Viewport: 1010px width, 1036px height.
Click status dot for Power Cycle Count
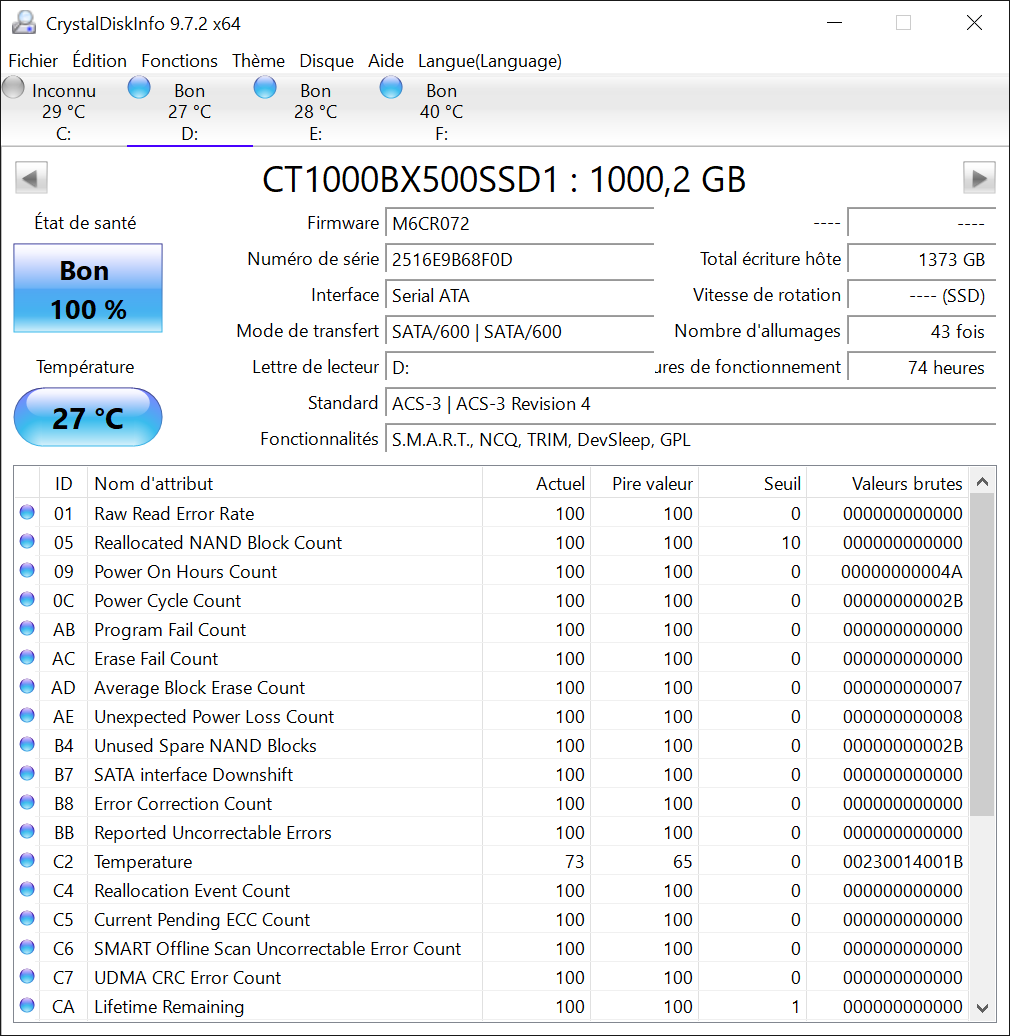point(27,599)
